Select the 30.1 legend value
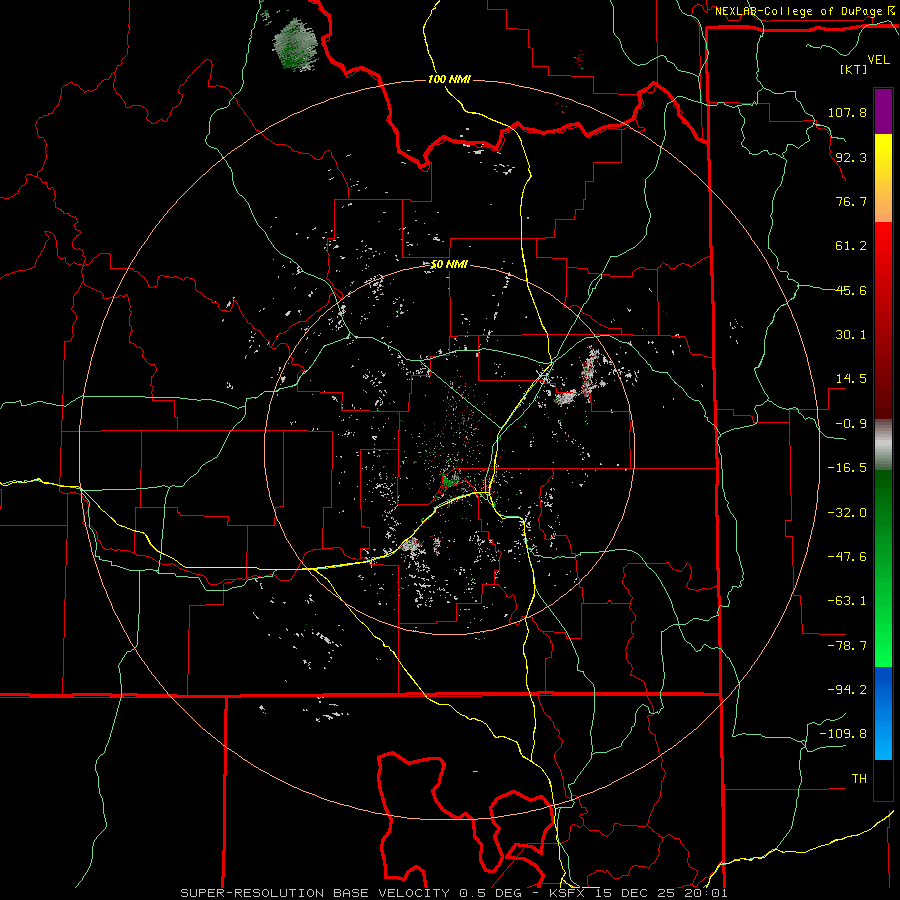 point(851,335)
